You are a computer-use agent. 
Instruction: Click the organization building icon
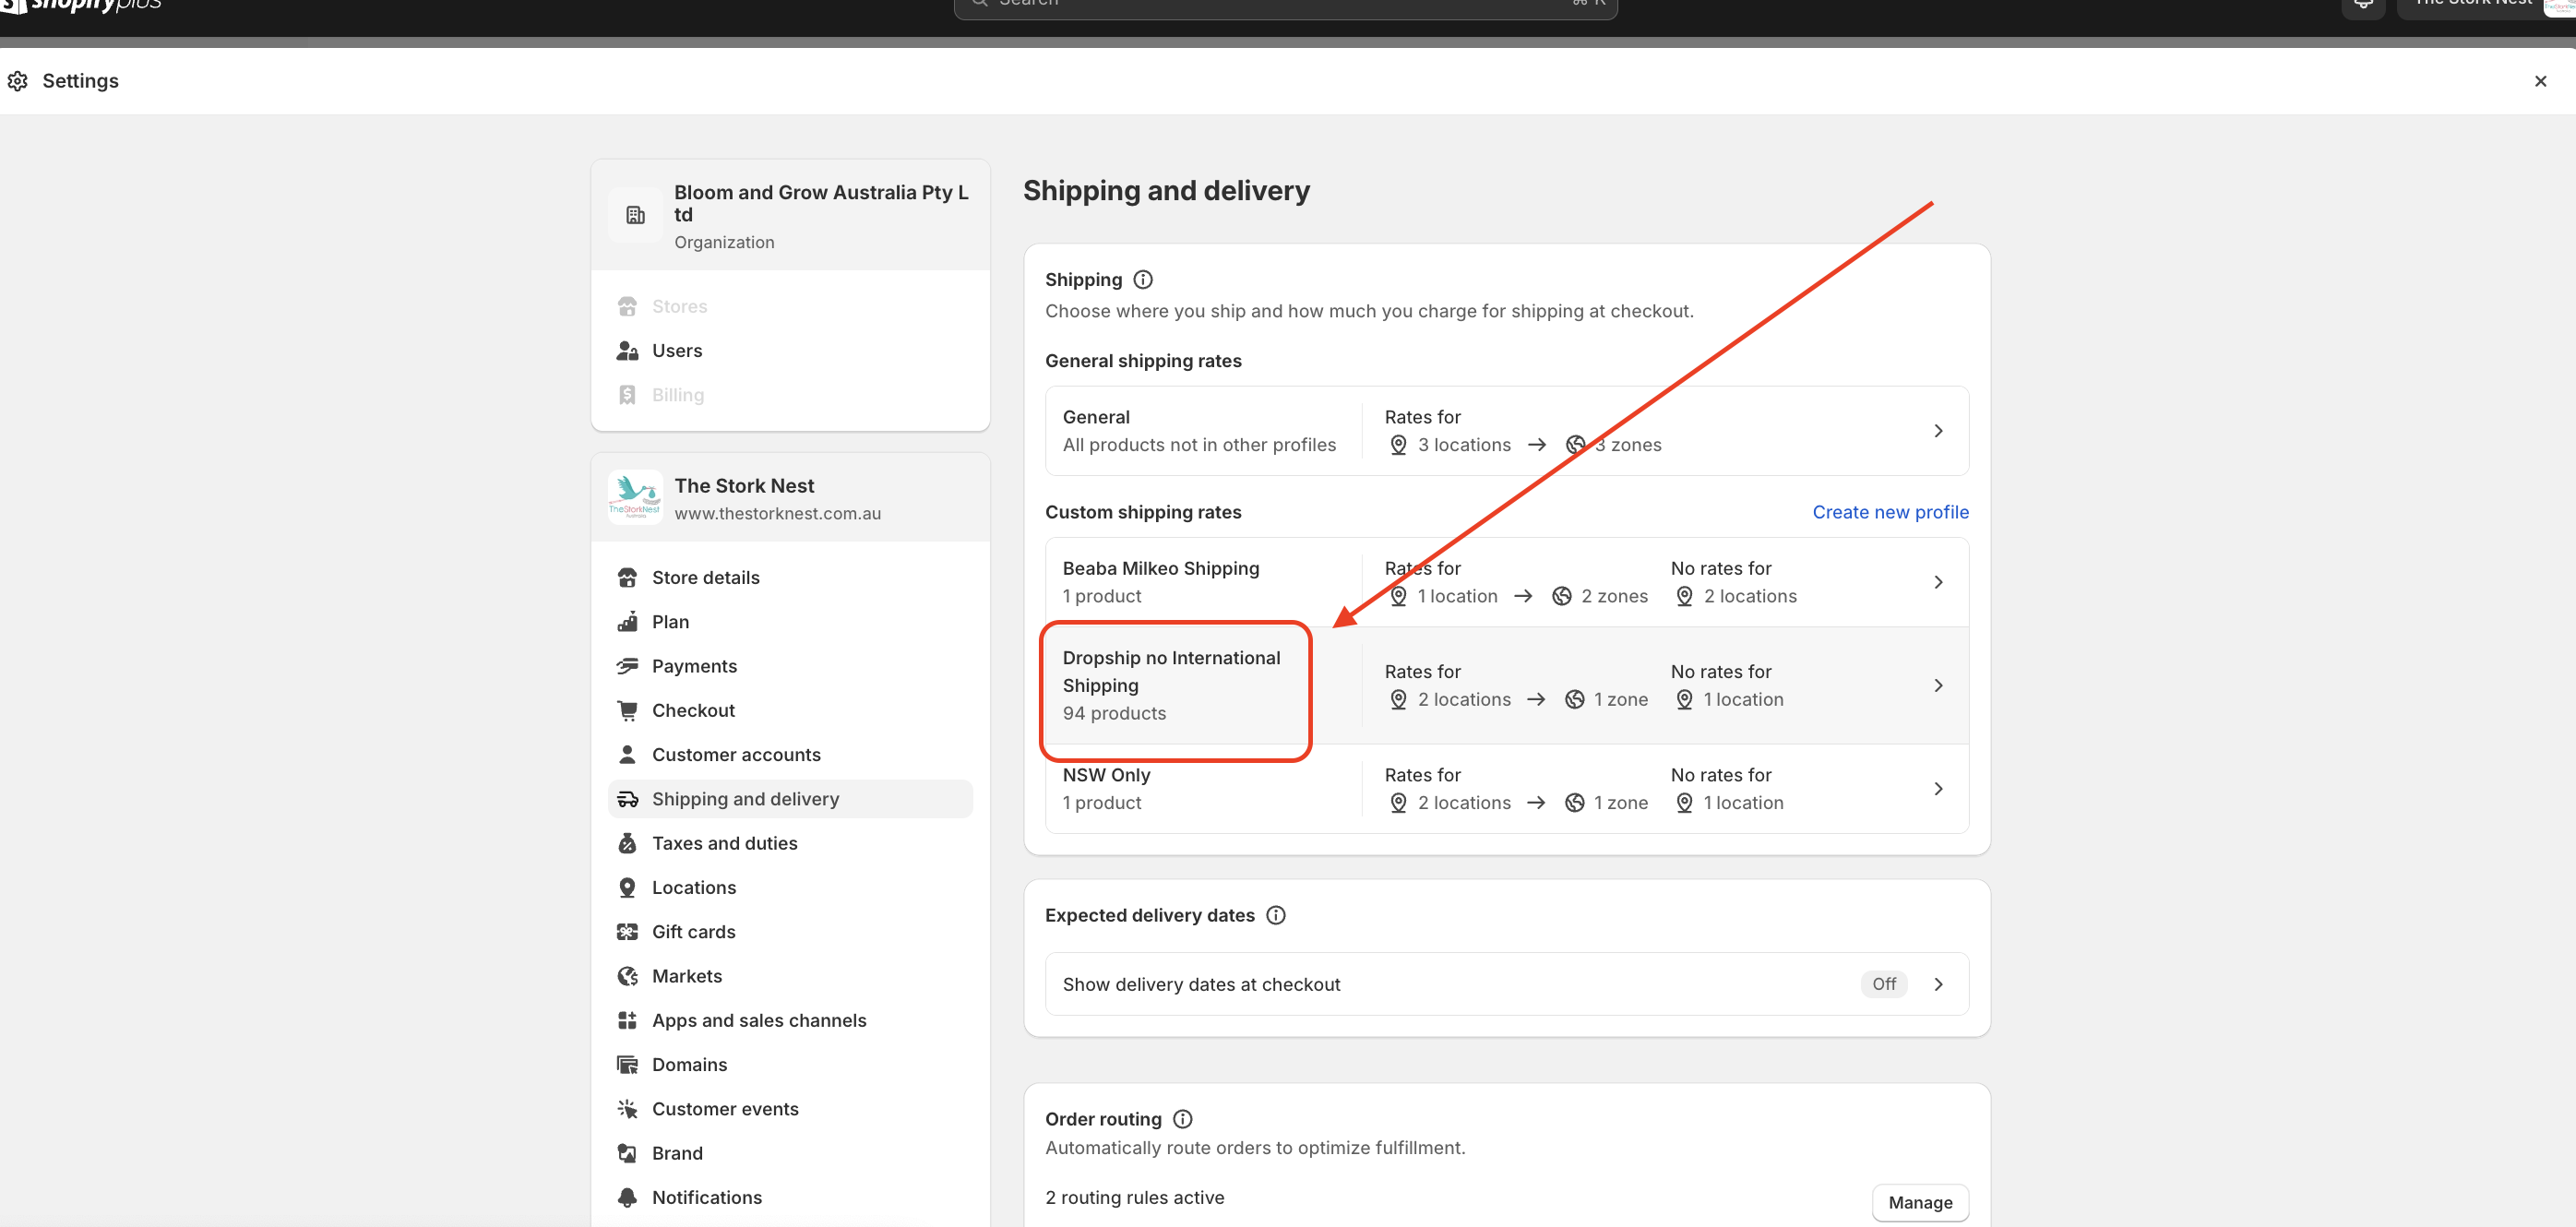point(635,215)
